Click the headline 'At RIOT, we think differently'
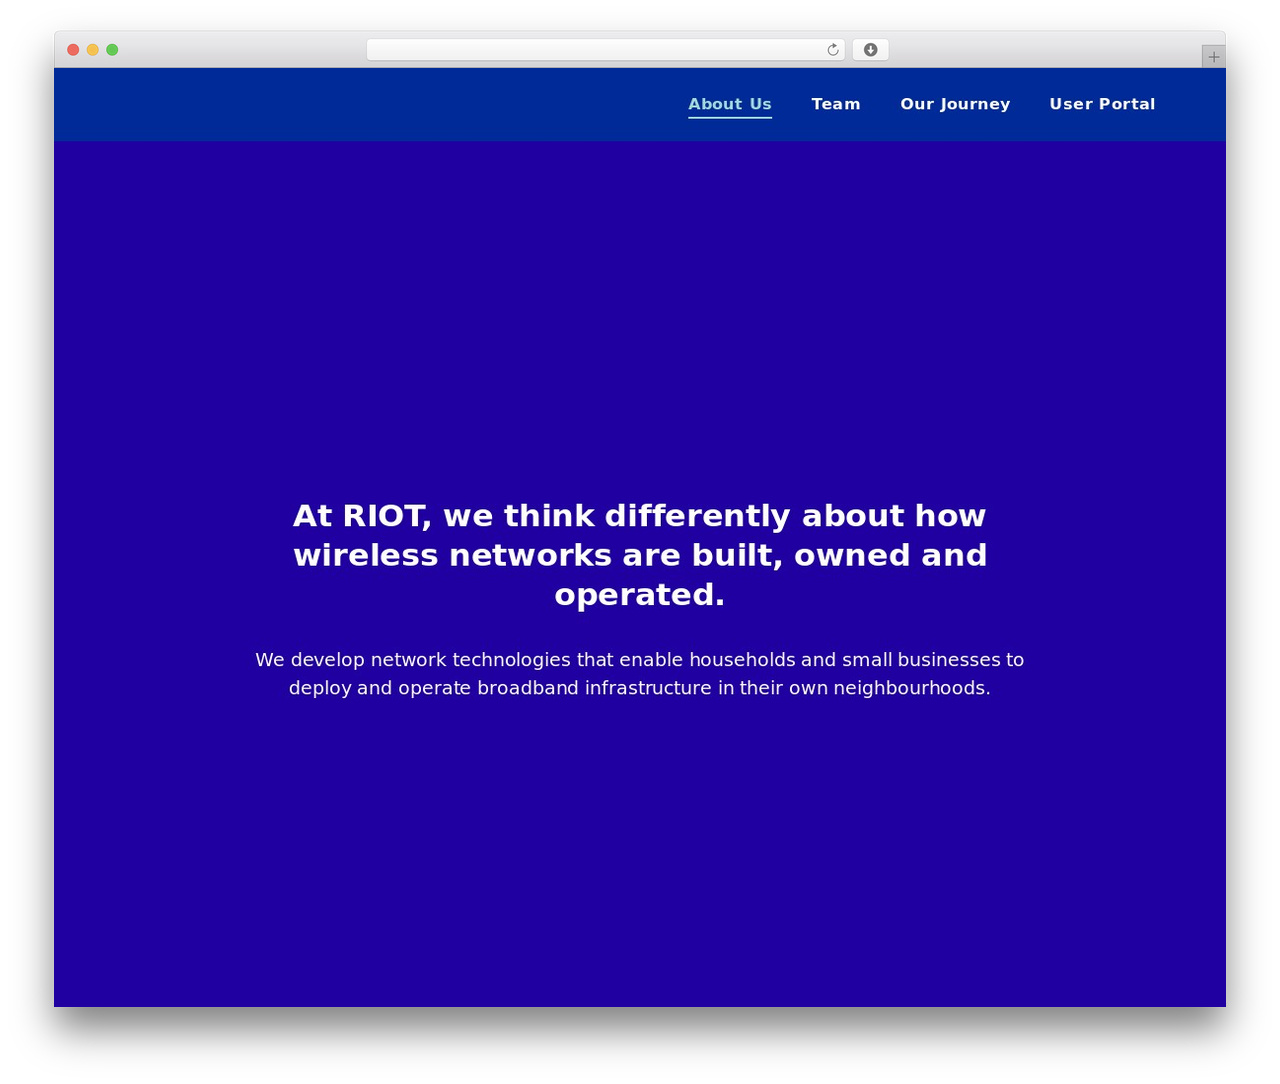 click(640, 555)
